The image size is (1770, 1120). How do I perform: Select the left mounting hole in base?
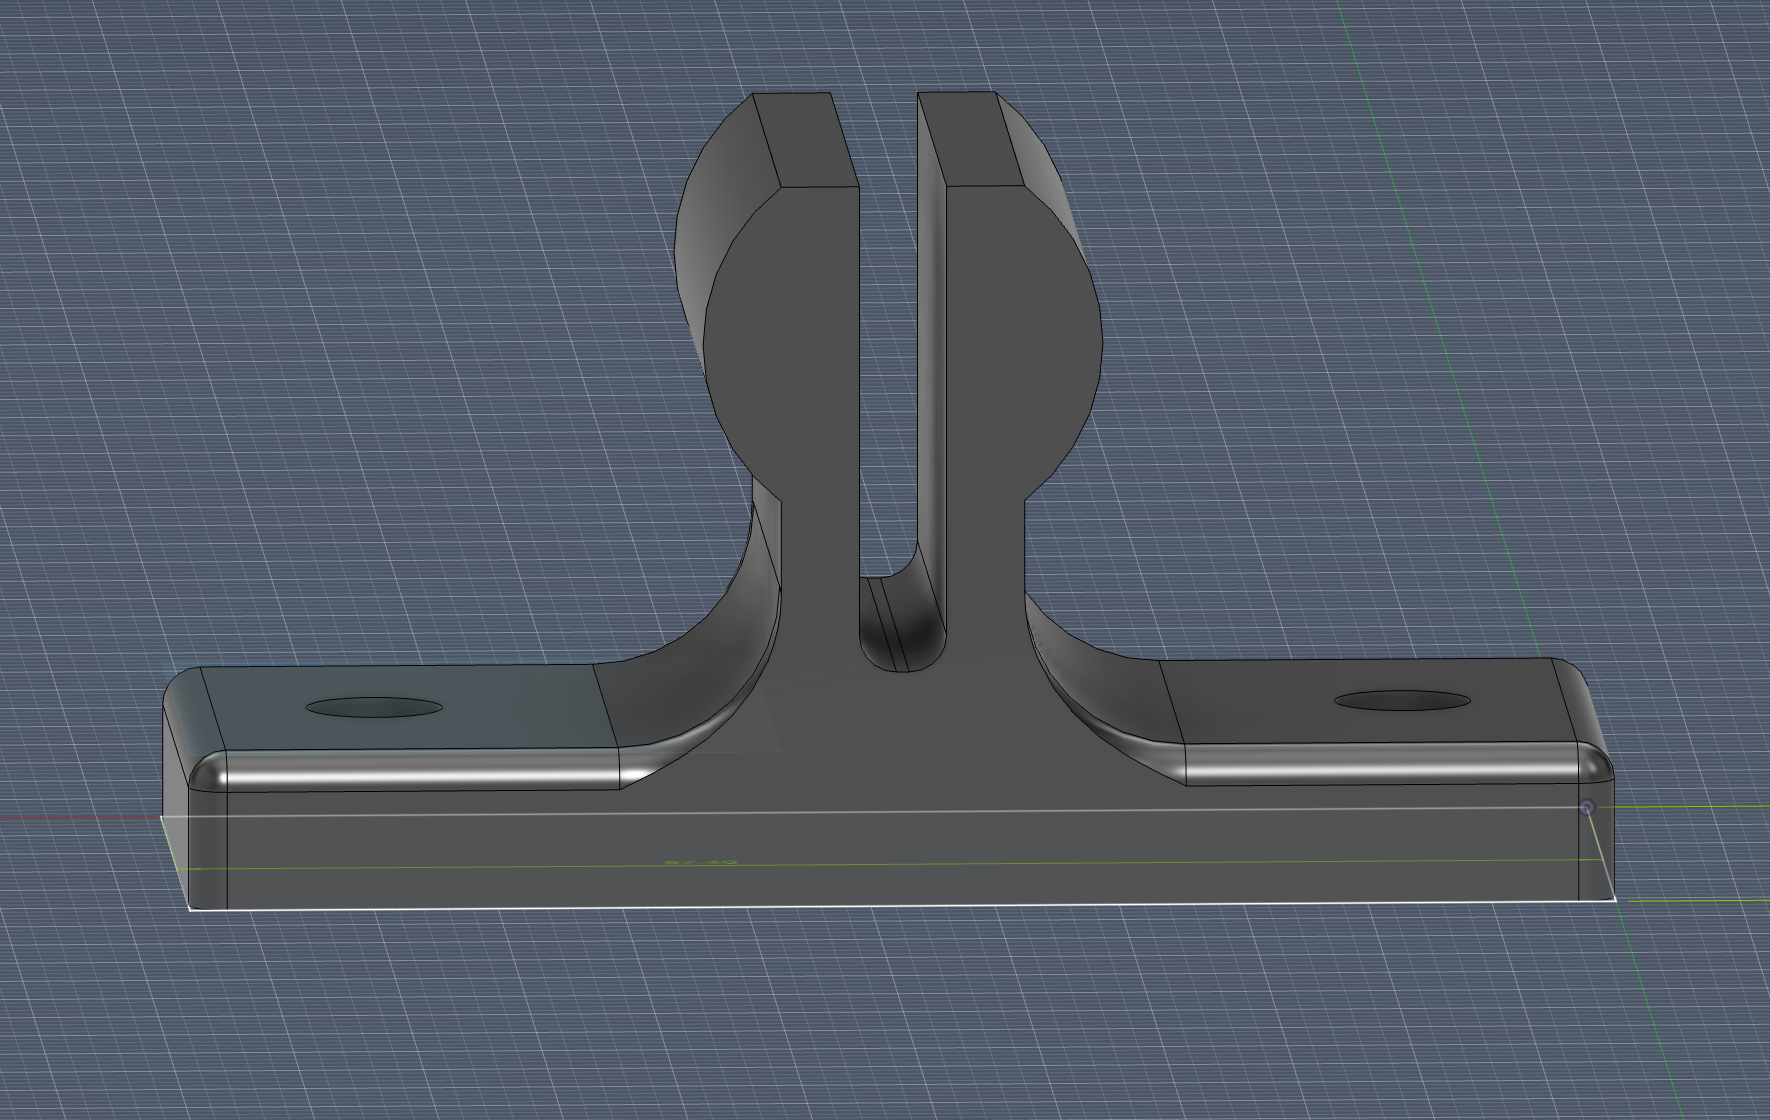click(x=373, y=708)
